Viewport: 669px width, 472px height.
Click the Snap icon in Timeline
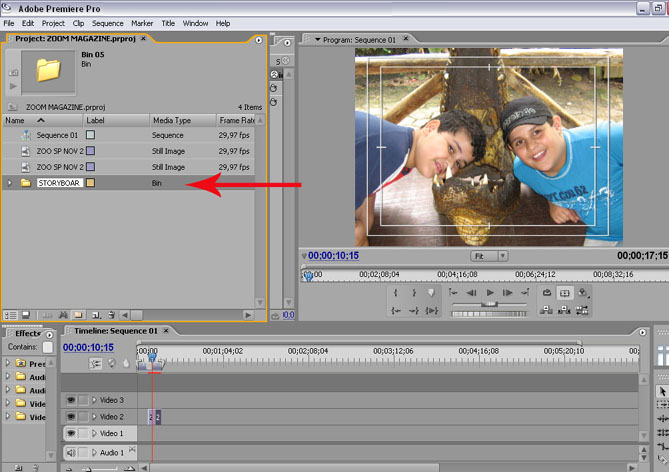click(95, 364)
